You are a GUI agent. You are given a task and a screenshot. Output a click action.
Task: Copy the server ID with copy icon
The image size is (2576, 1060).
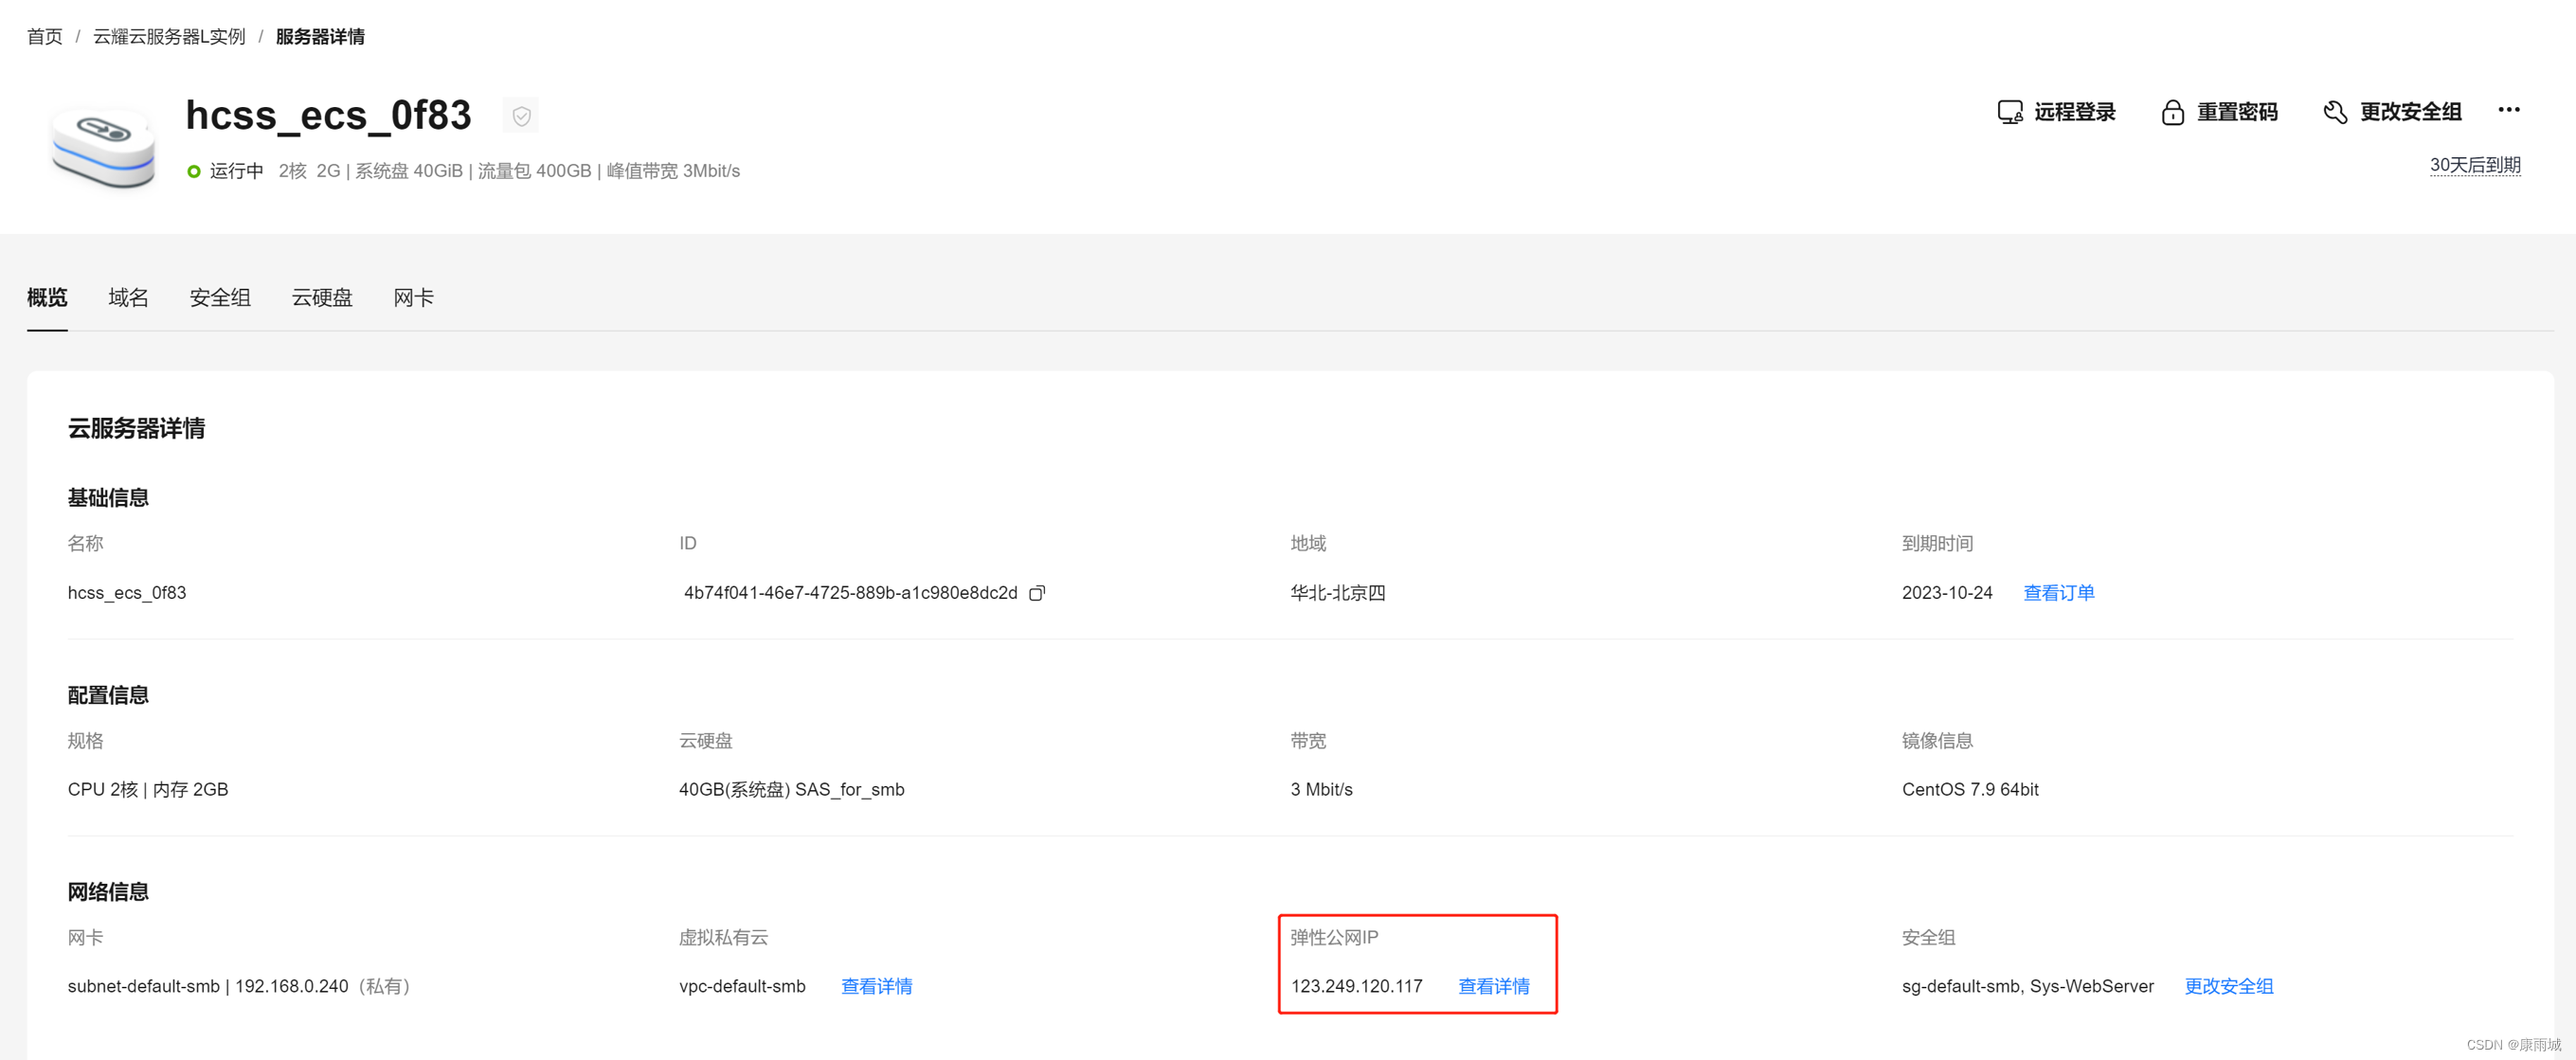(1037, 593)
